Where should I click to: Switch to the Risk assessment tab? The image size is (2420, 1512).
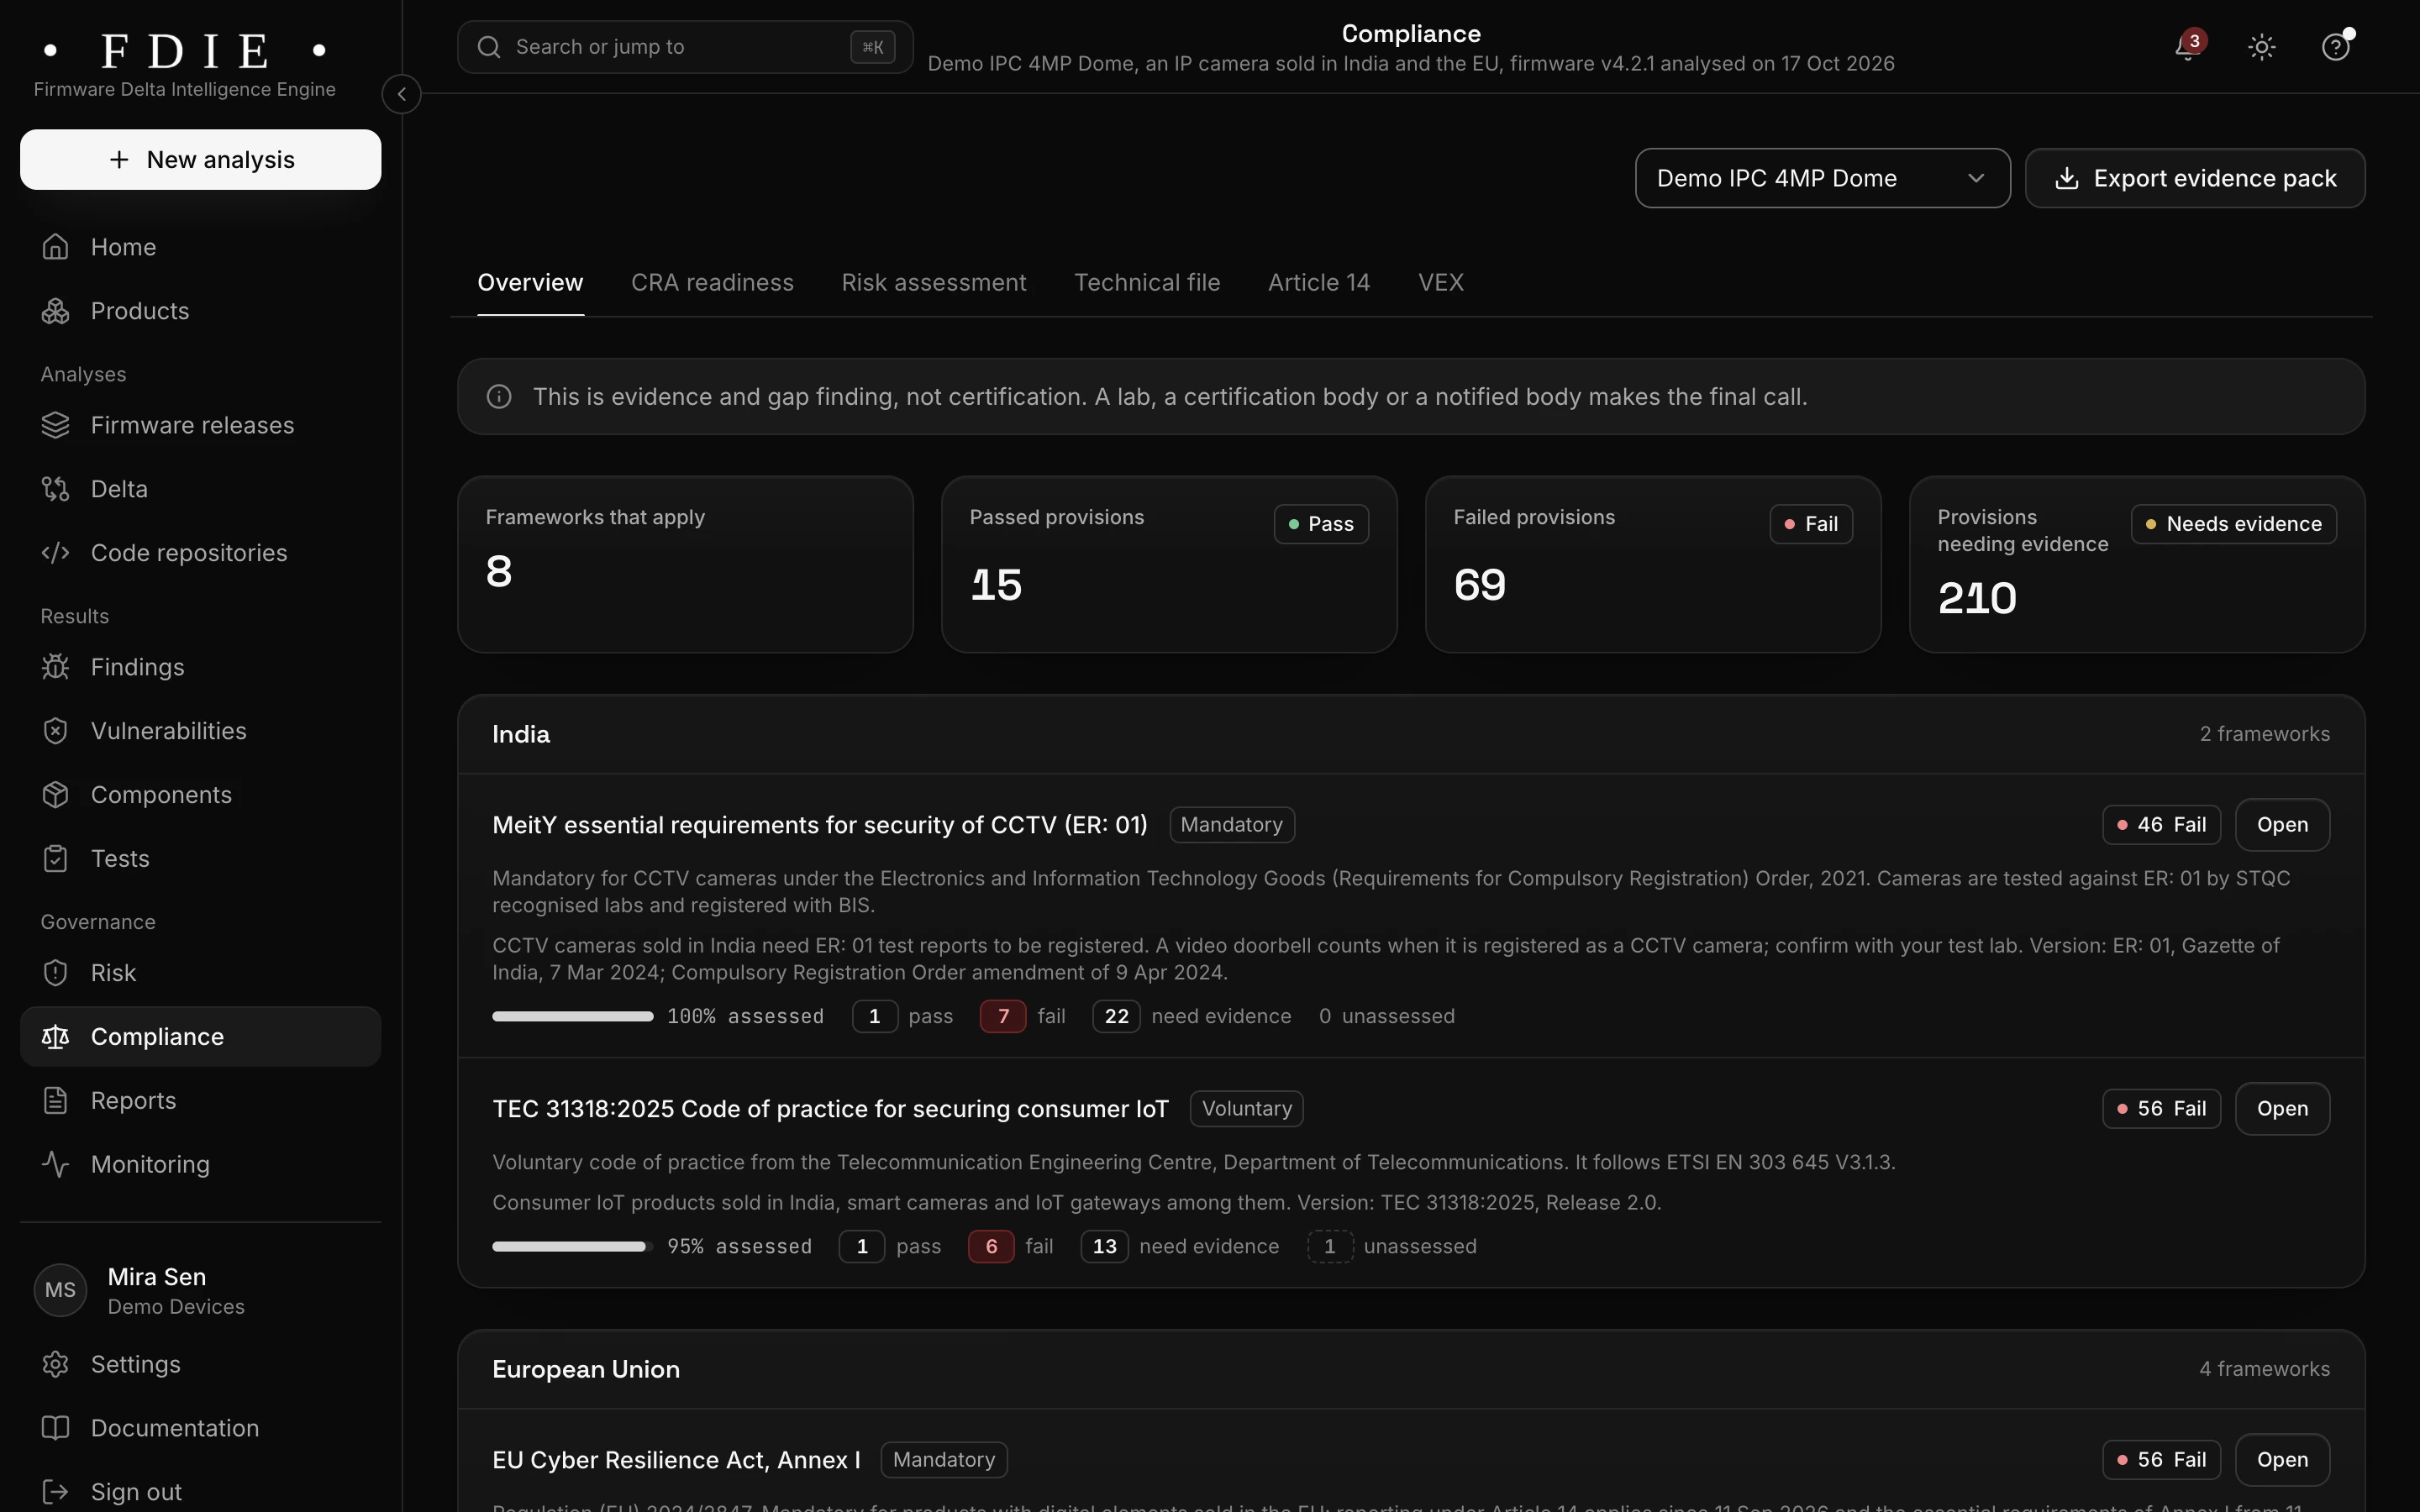point(934,283)
